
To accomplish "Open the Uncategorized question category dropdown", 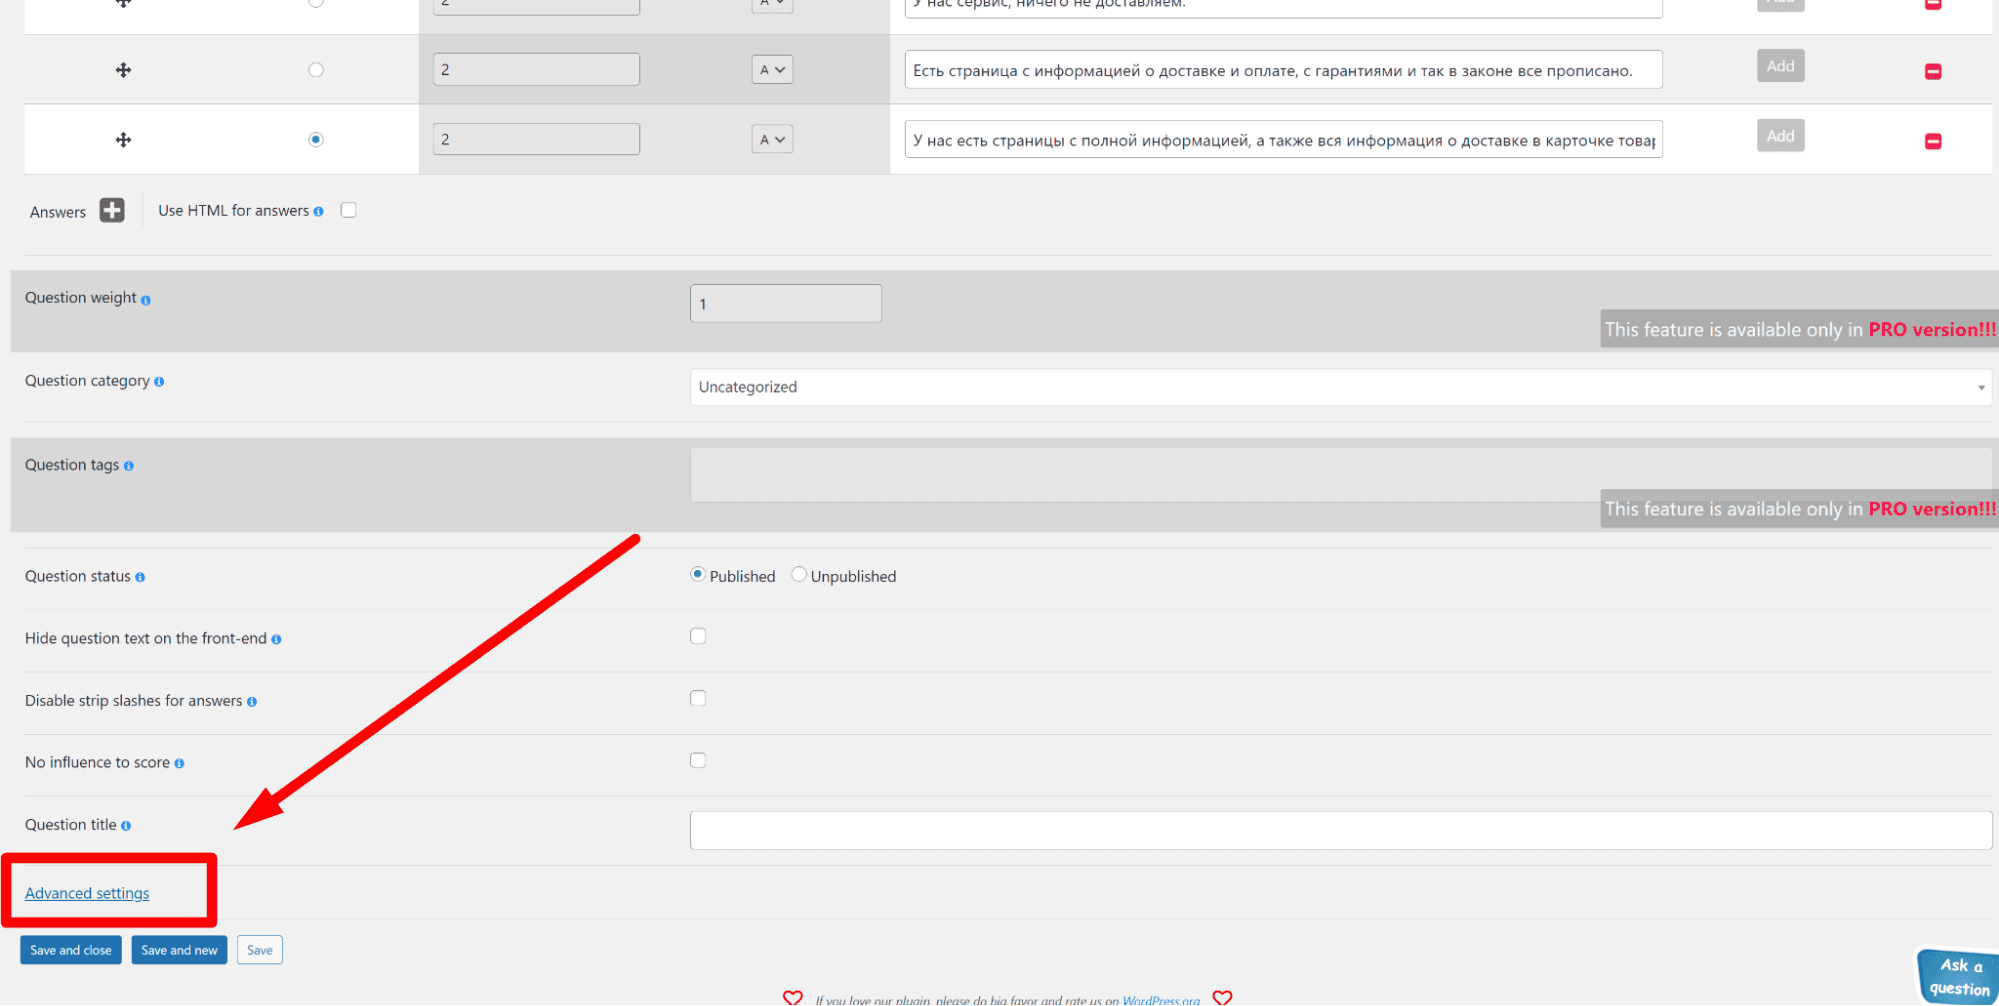I will click(x=1339, y=387).
